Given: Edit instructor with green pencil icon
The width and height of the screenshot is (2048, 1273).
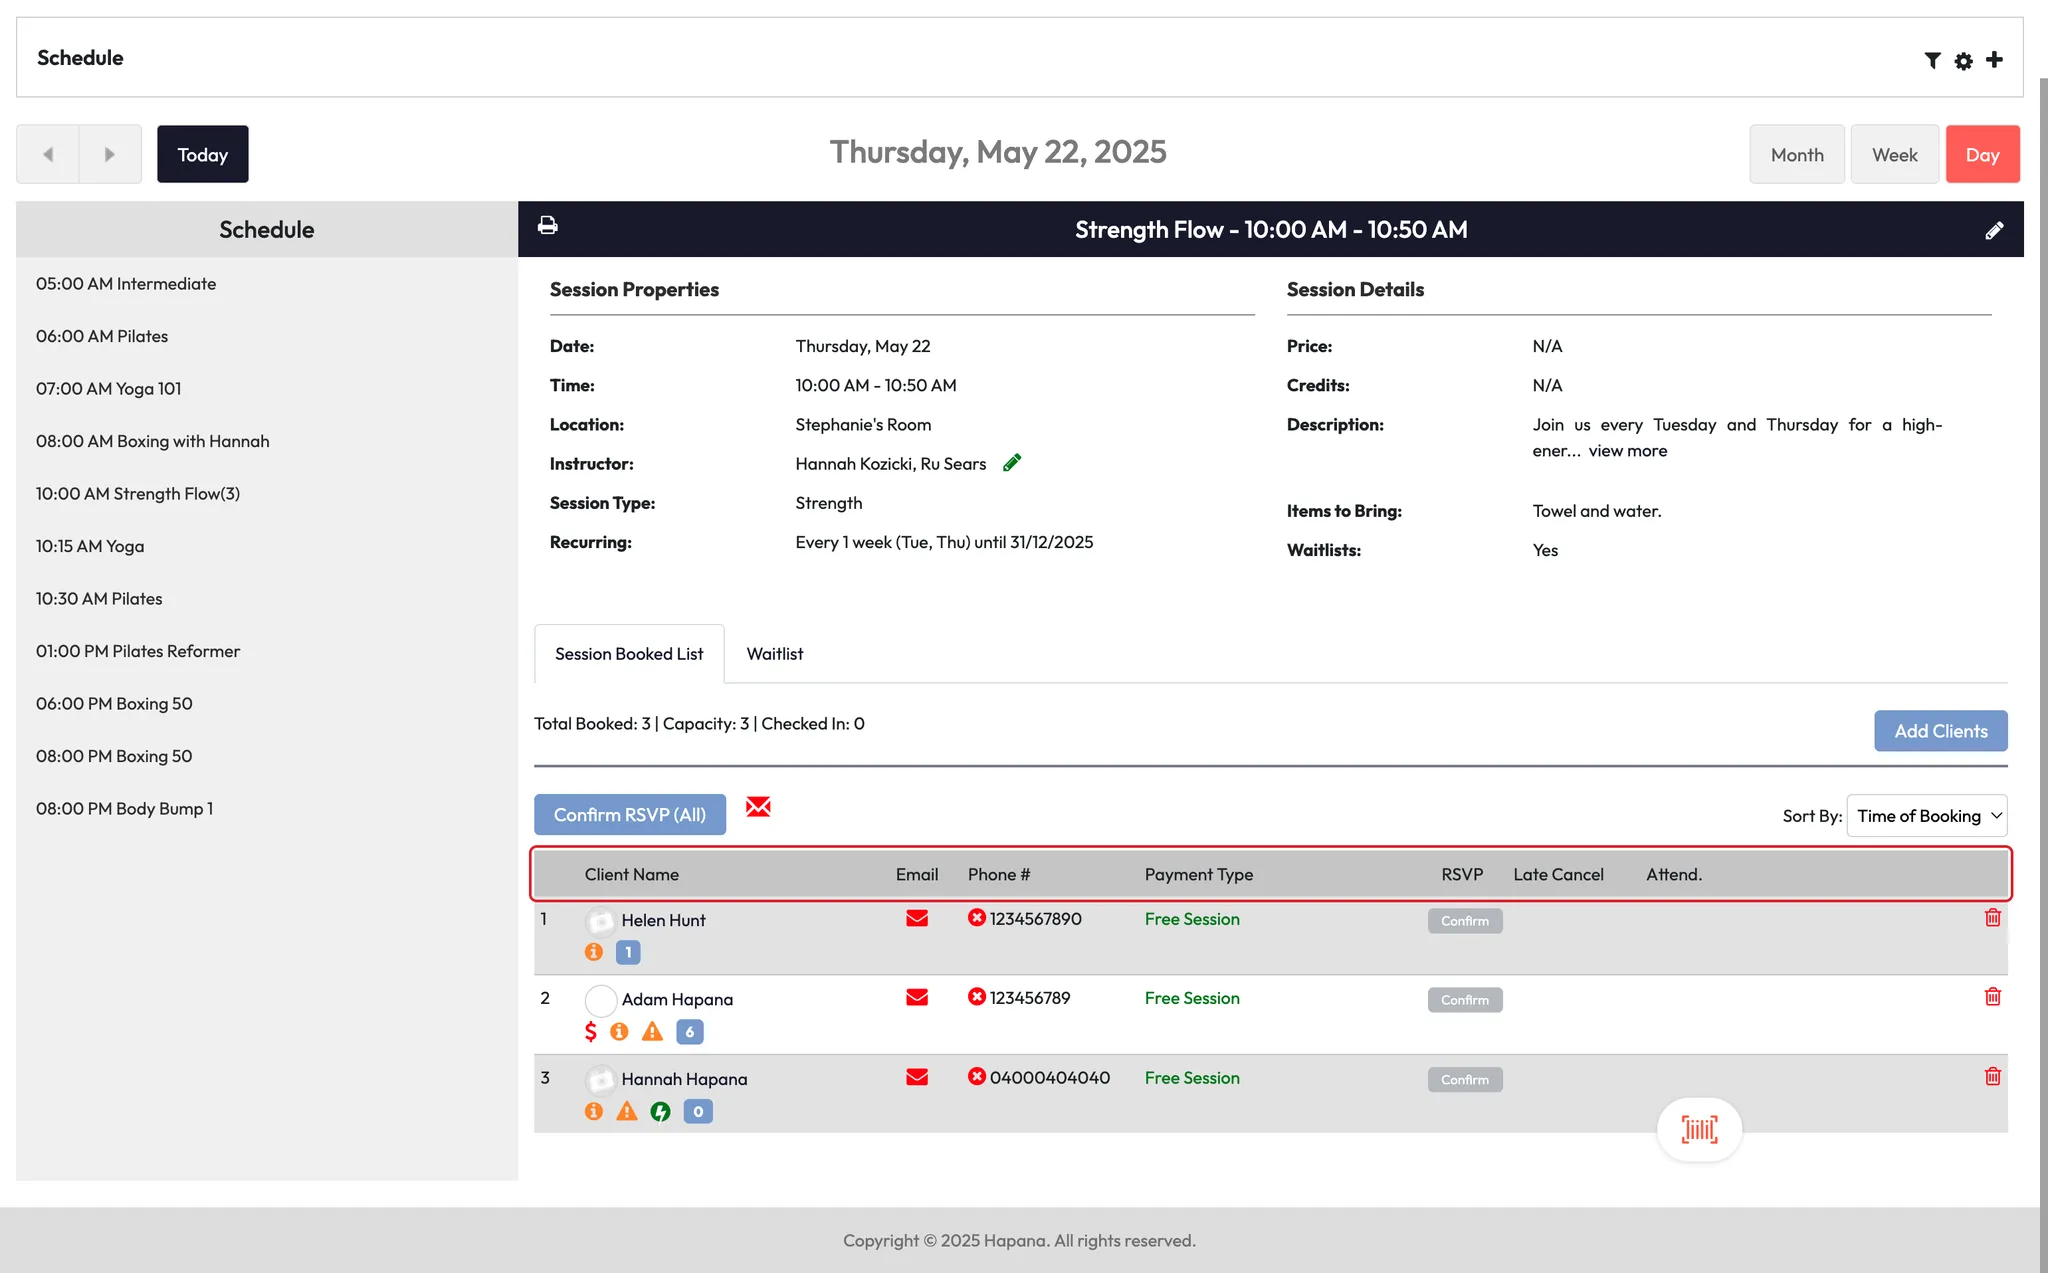Looking at the screenshot, I should (x=1012, y=463).
